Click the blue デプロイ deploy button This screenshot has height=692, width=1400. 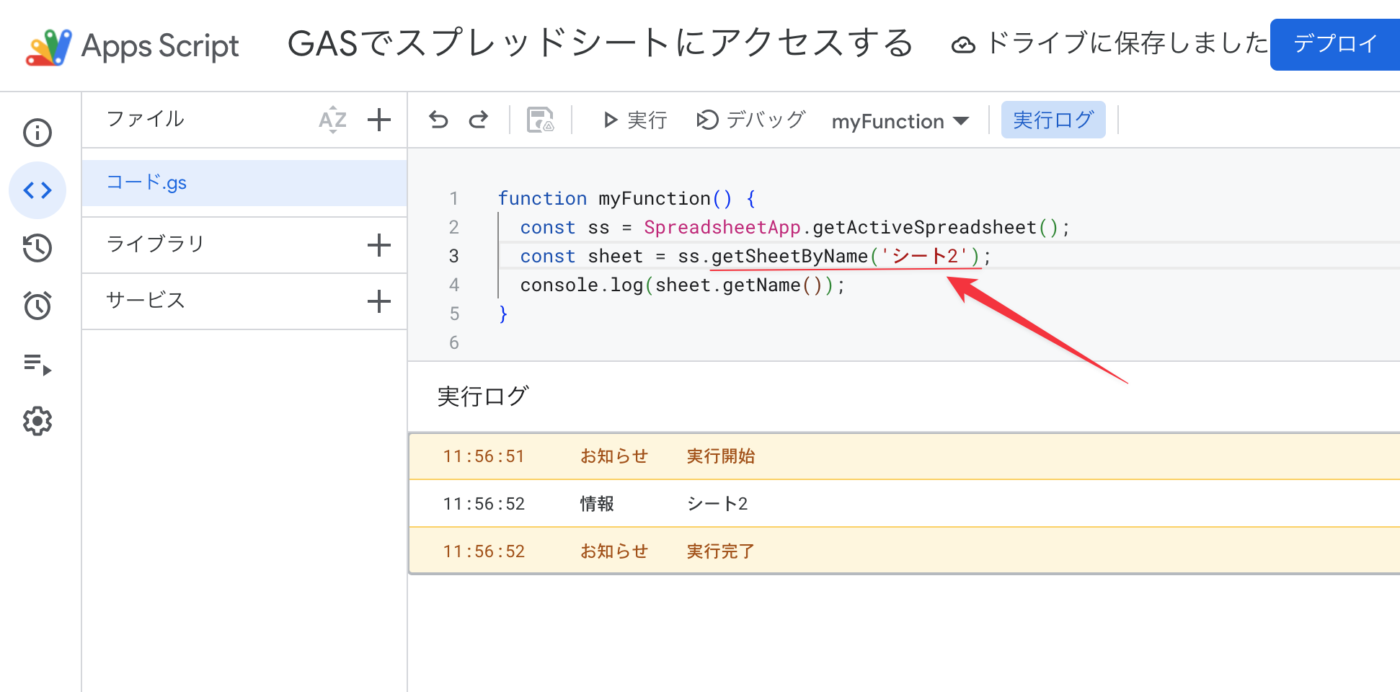coord(1335,44)
